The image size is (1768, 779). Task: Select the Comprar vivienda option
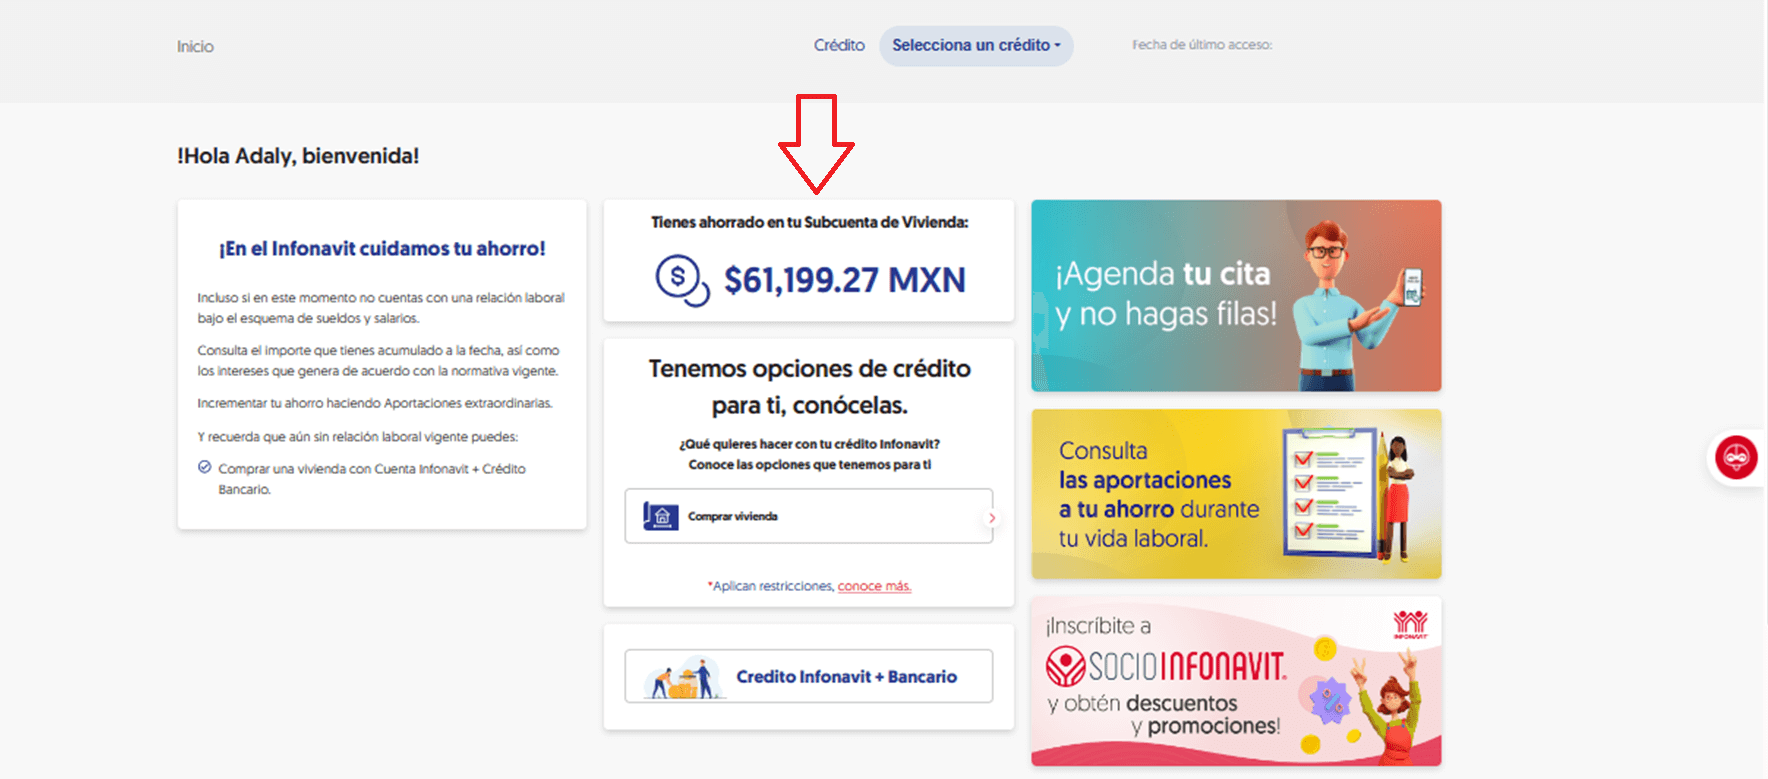809,516
